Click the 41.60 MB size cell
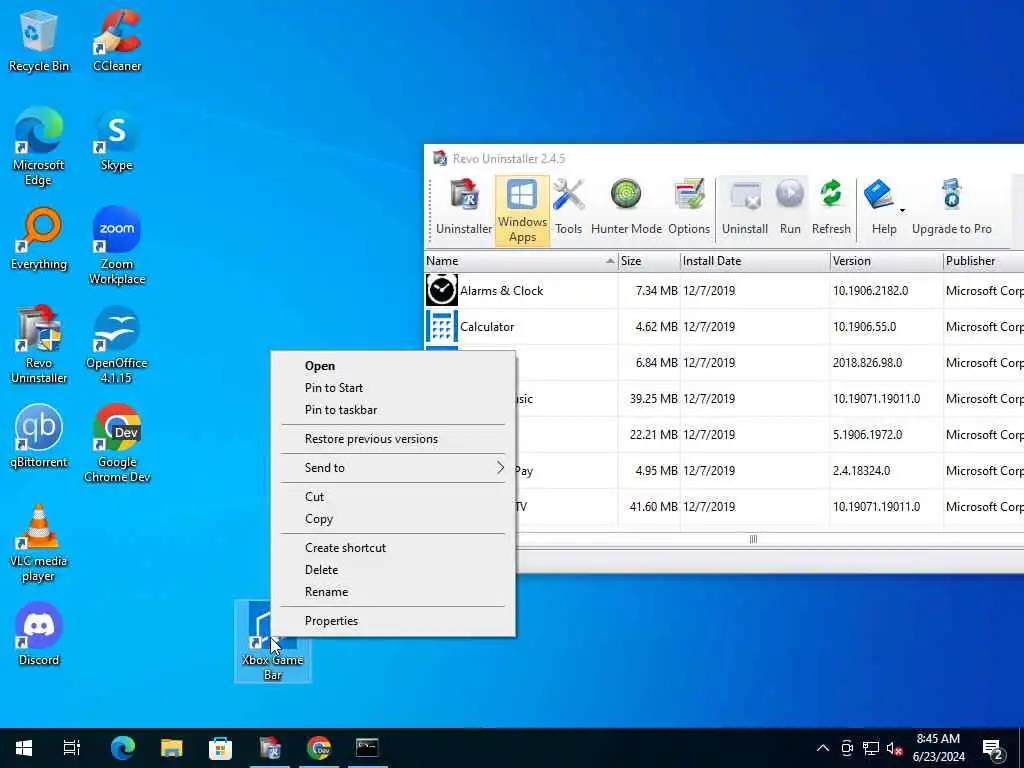 (654, 506)
